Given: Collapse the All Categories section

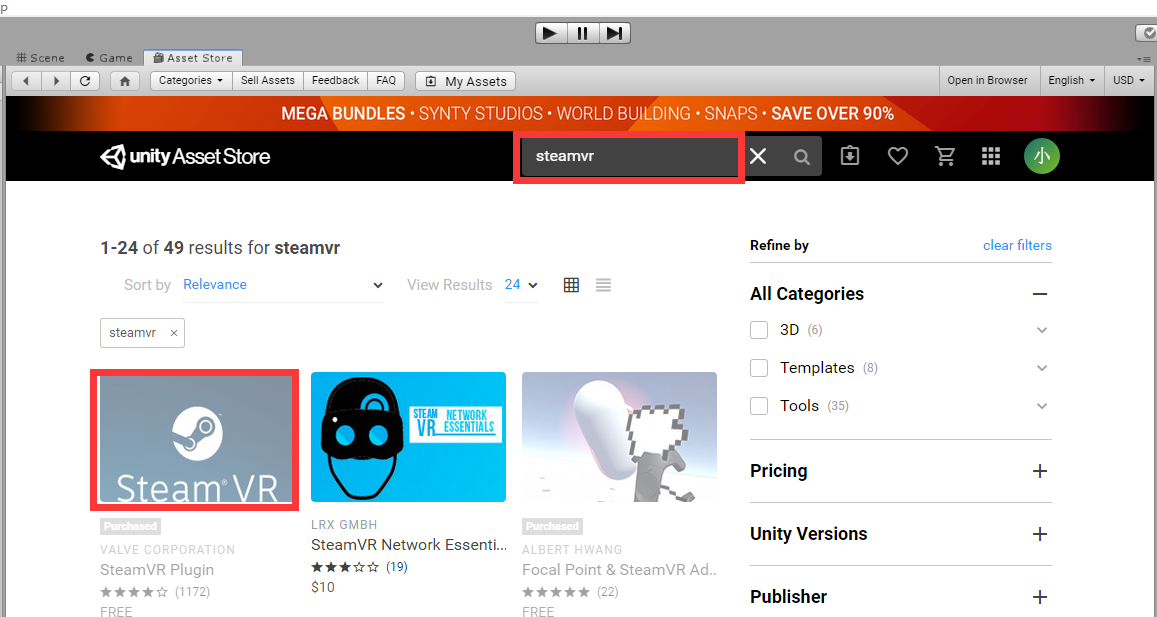Looking at the screenshot, I should pyautogui.click(x=1040, y=294).
